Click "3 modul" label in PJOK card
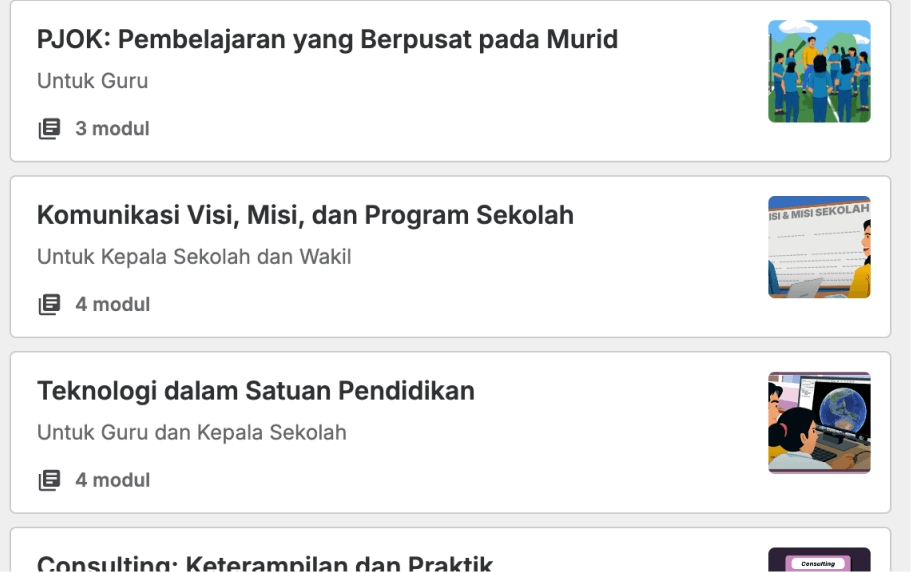 click(x=112, y=129)
